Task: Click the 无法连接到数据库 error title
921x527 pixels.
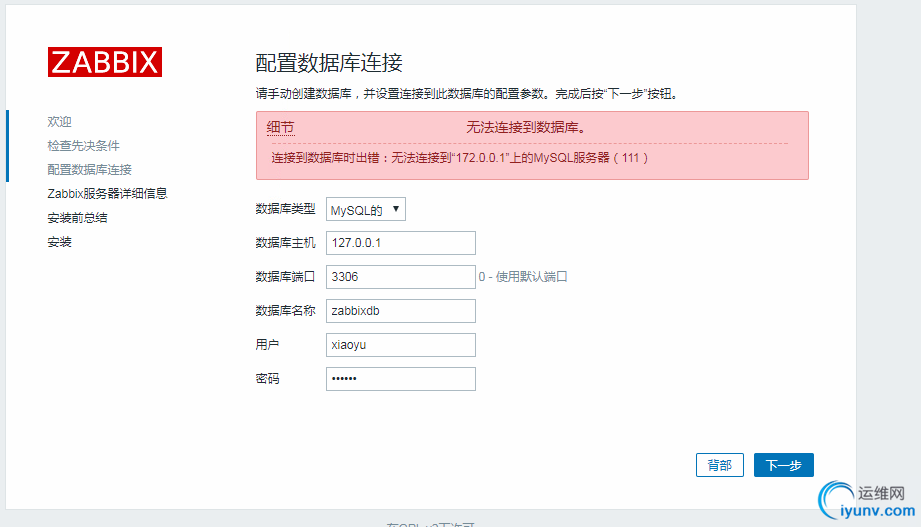Action: pyautogui.click(x=526, y=127)
